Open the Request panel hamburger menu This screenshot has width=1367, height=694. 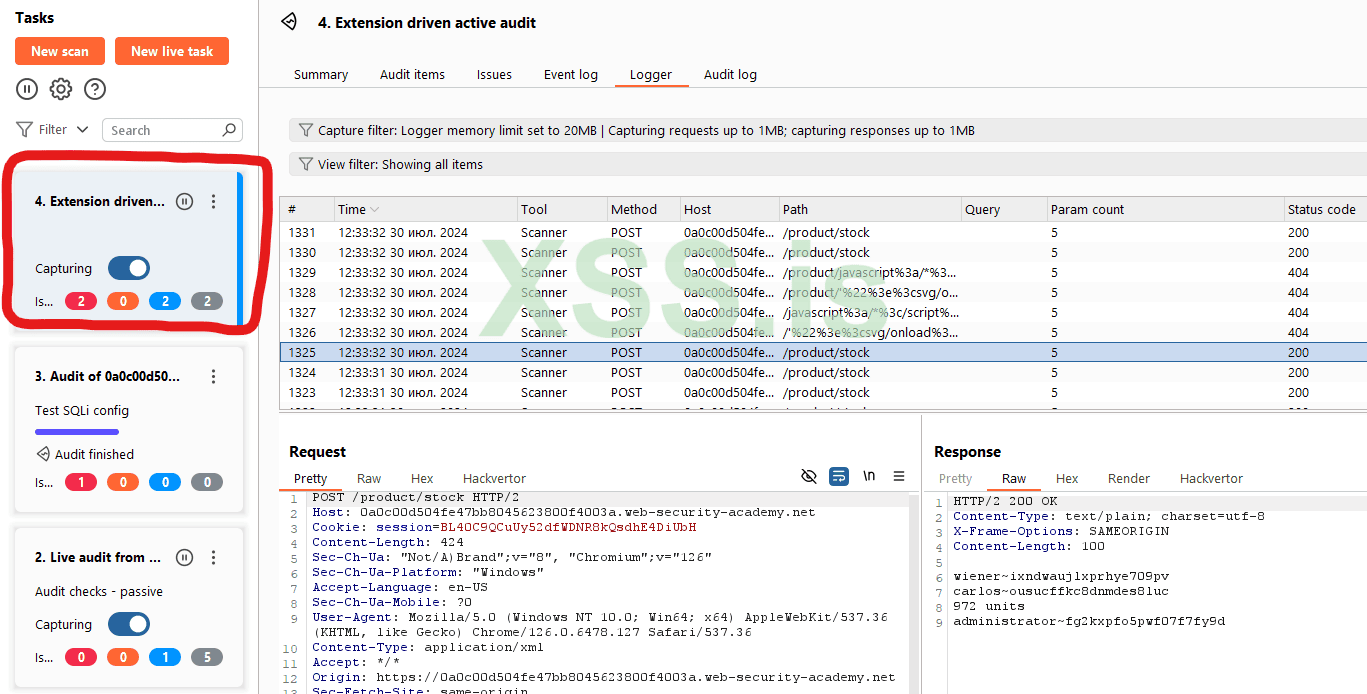(899, 477)
